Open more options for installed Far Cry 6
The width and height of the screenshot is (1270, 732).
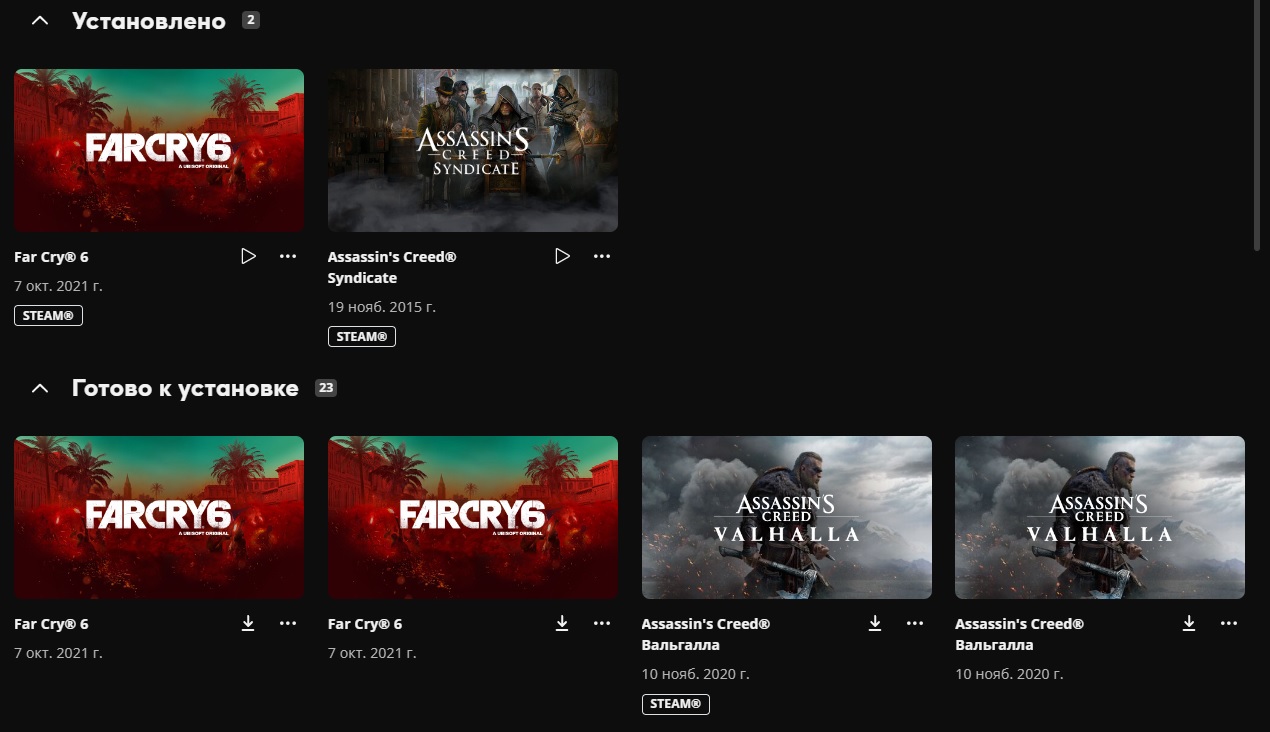point(288,256)
